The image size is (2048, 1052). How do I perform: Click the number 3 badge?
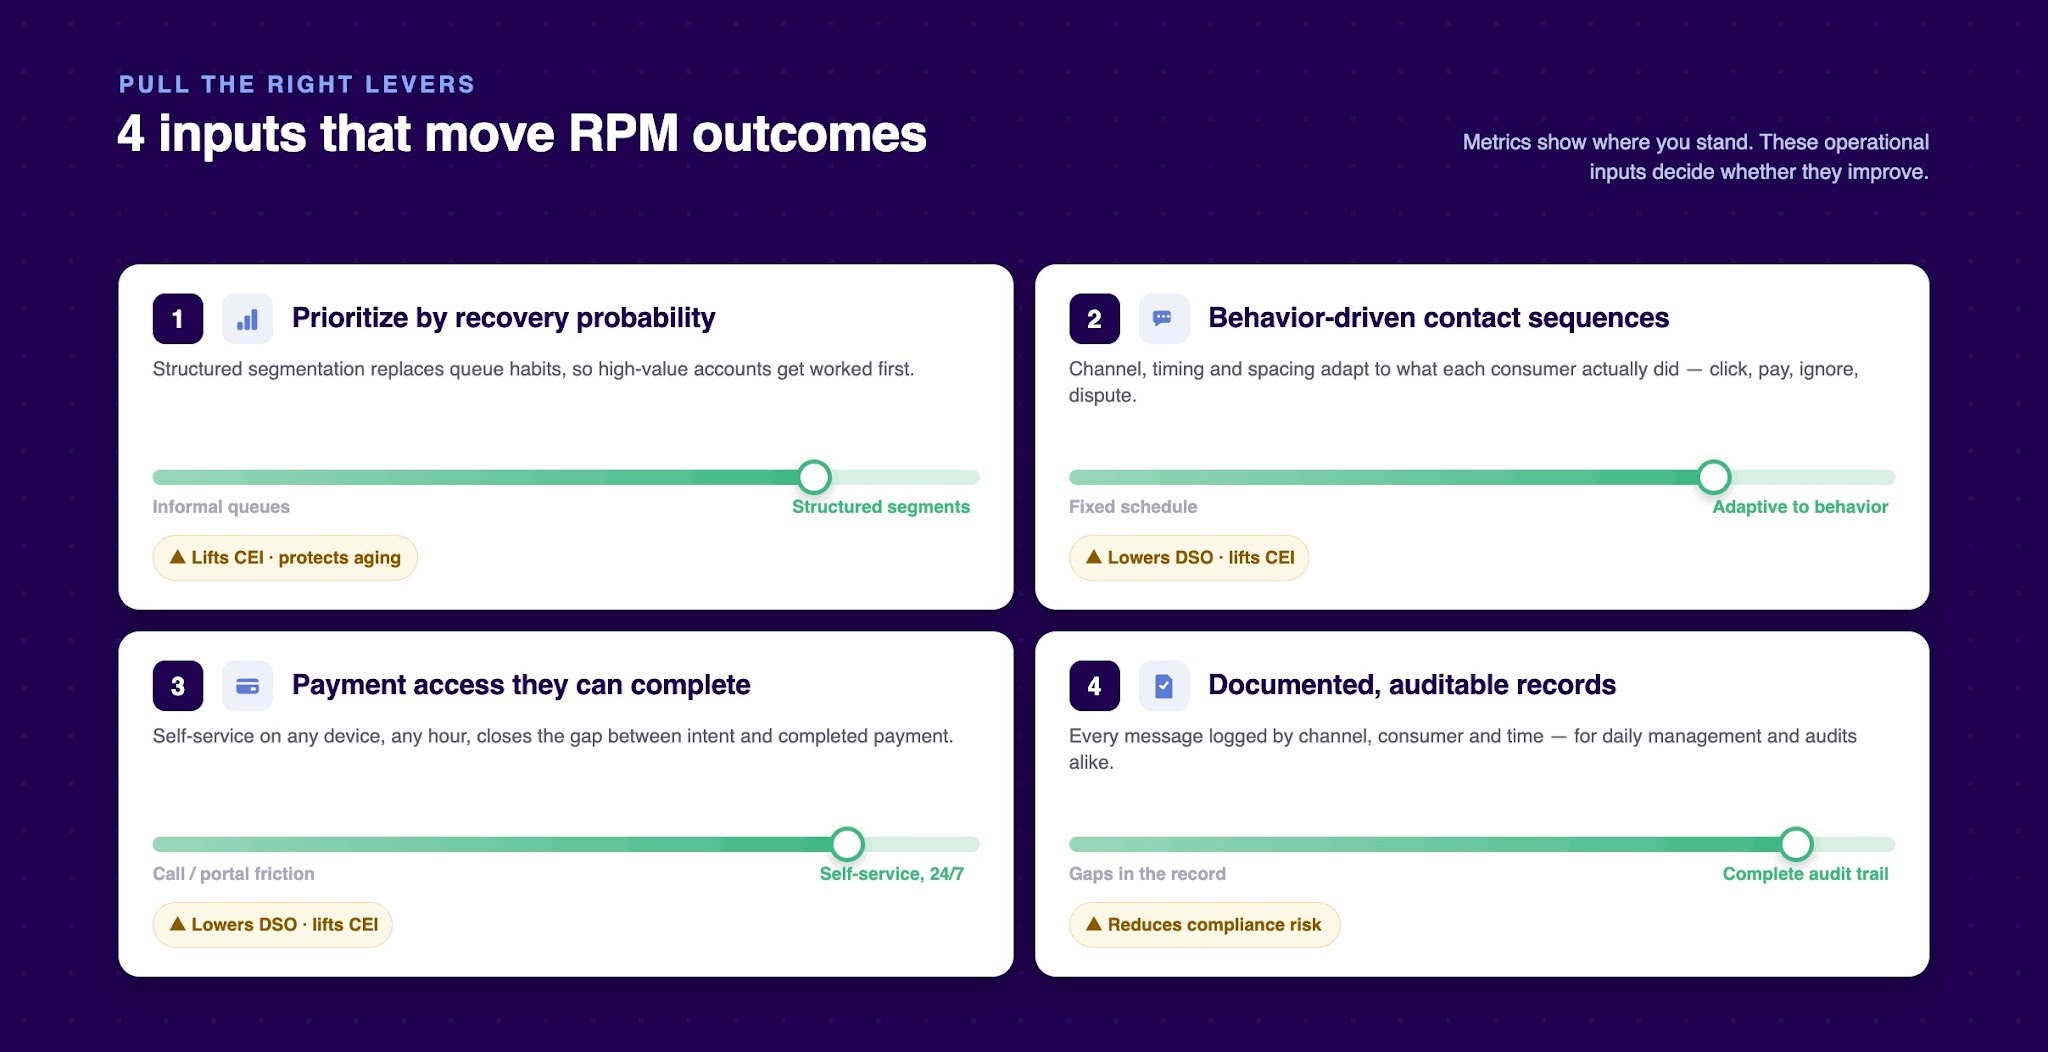point(178,686)
